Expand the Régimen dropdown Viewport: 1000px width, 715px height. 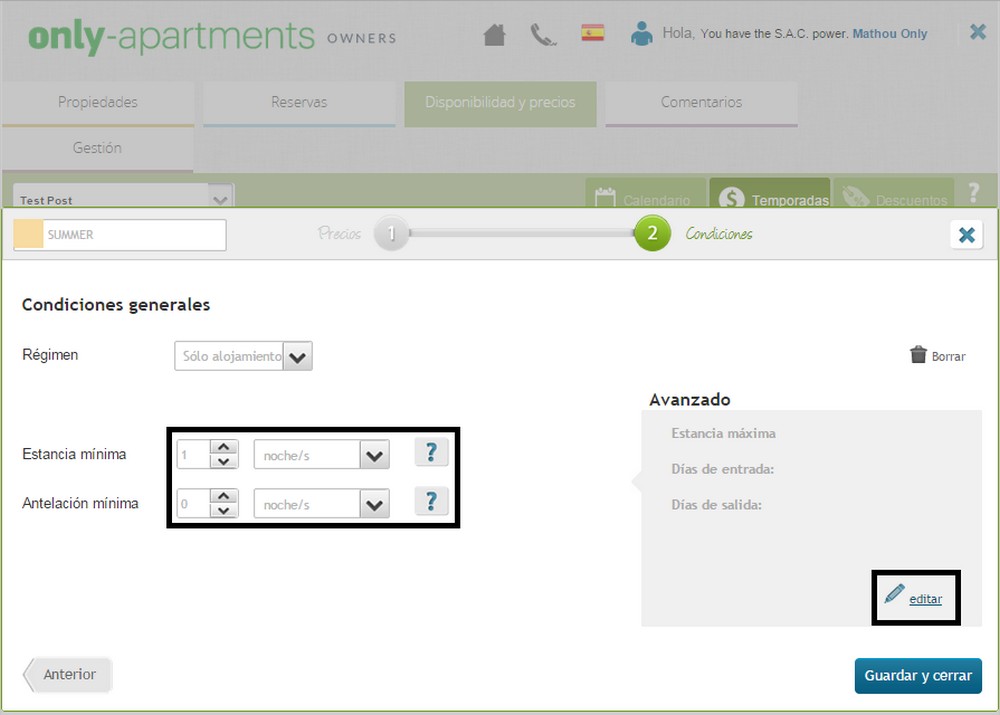[x=298, y=357]
